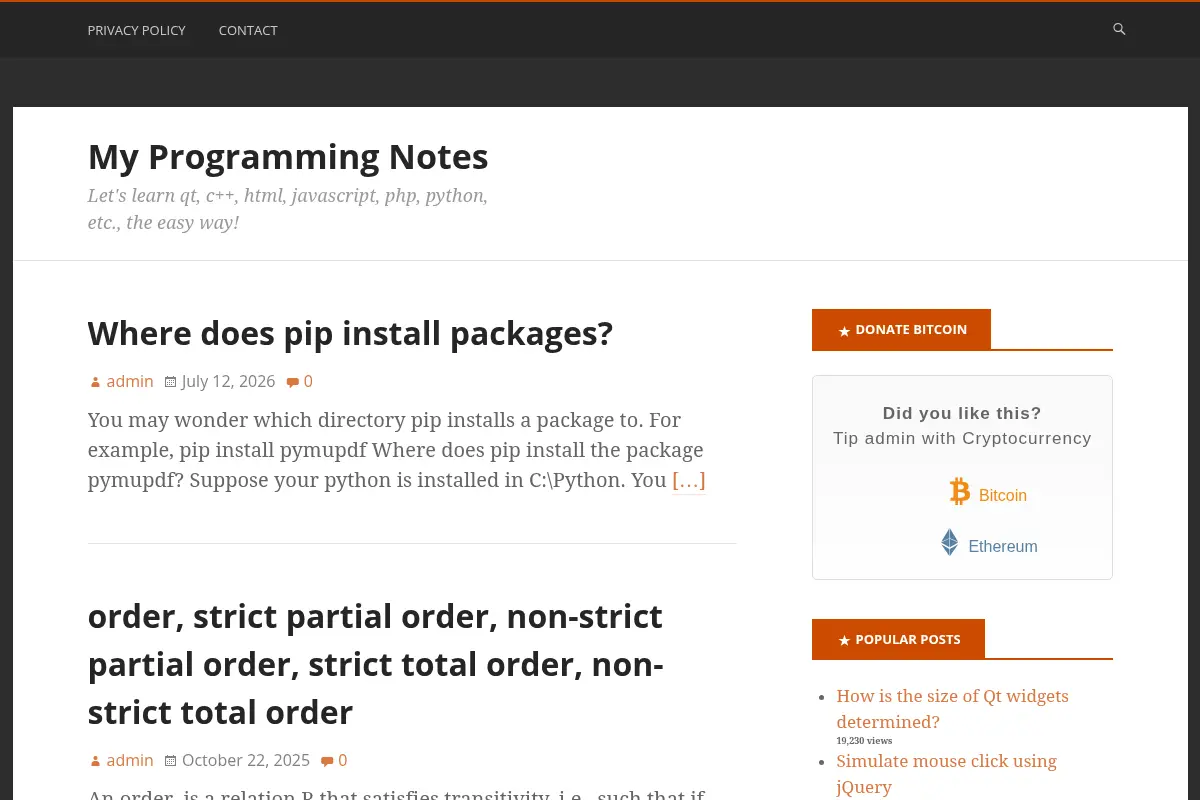Click the Bitcoin logo icon
Screen dimensions: 1200x800
(960, 491)
